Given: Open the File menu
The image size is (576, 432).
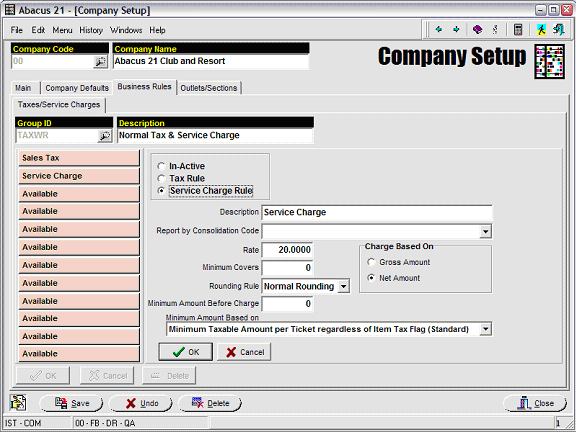Looking at the screenshot, I should click(17, 30).
